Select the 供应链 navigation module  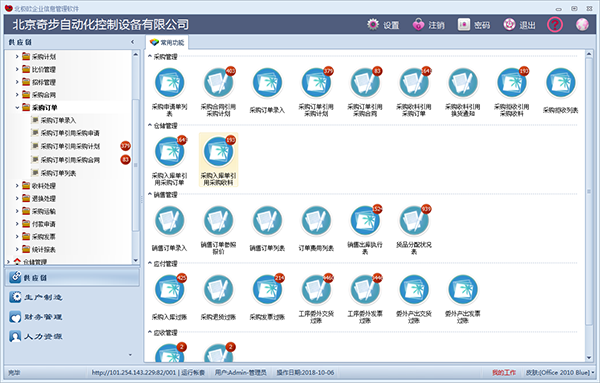coord(72,277)
